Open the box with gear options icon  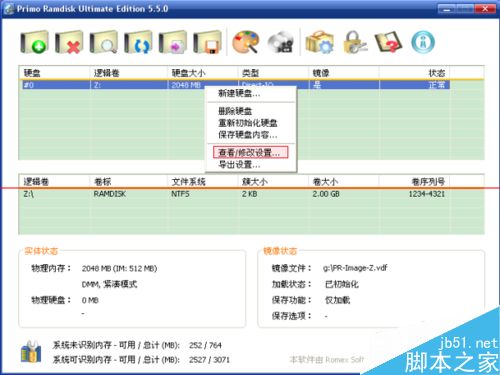[x=319, y=42]
